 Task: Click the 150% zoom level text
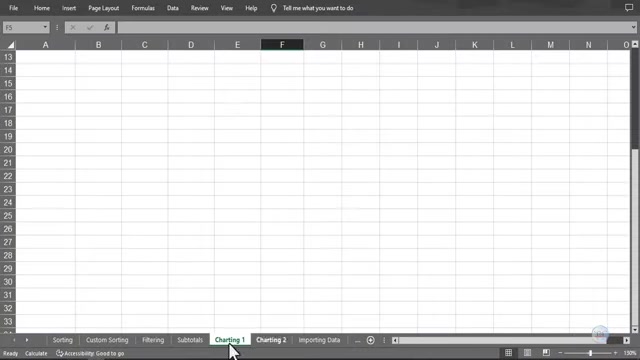[630, 353]
